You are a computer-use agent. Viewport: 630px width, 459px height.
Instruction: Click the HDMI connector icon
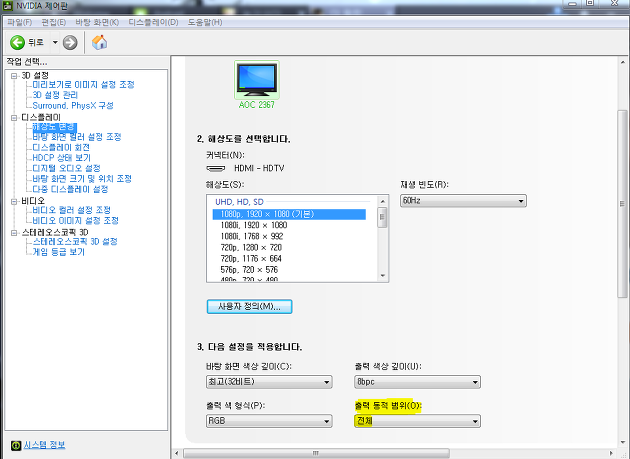point(216,168)
